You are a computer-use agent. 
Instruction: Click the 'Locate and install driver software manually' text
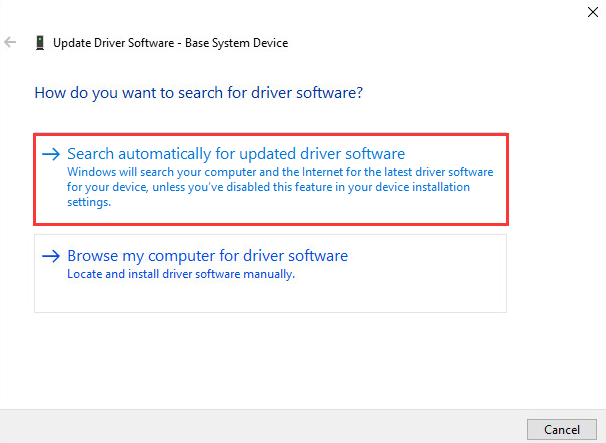click(x=181, y=273)
